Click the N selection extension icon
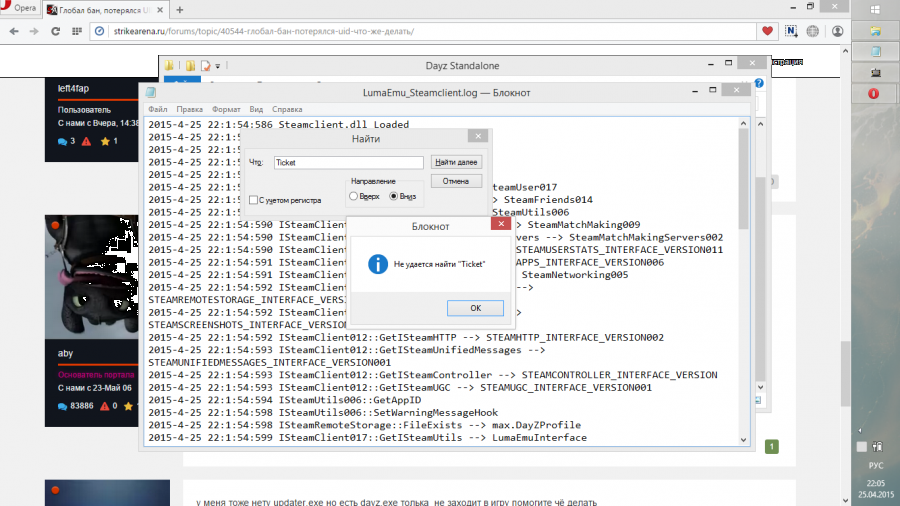The image size is (900, 506). 791,32
